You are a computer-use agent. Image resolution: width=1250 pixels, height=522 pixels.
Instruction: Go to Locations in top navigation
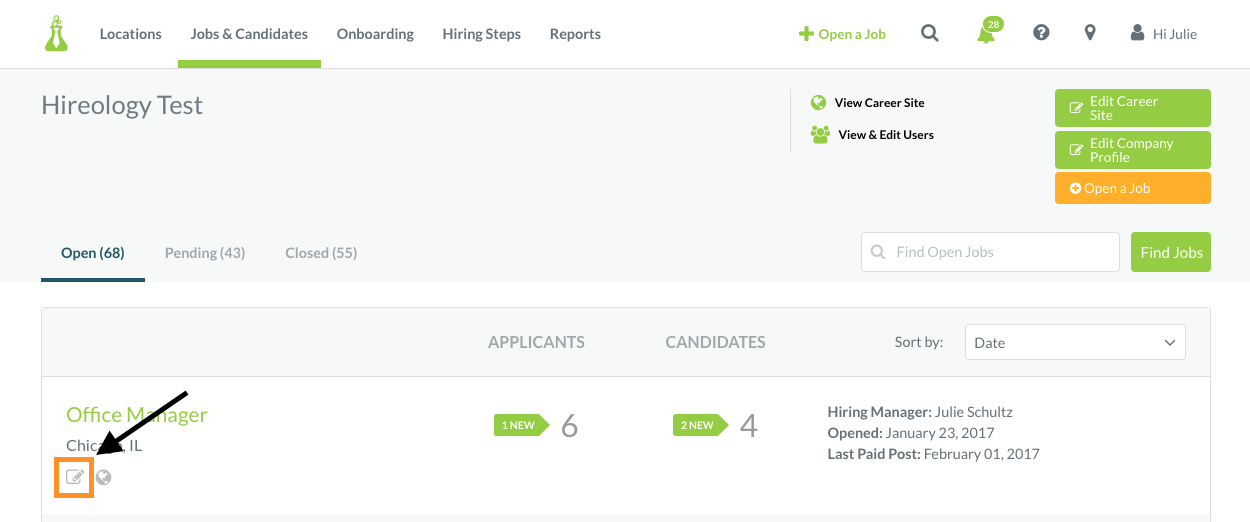tap(130, 34)
